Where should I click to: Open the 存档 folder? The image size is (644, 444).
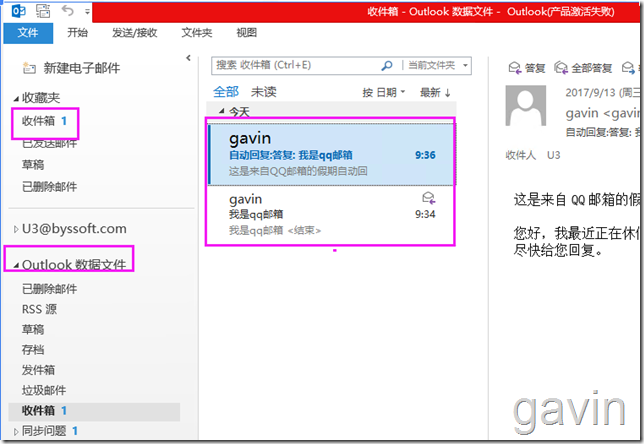click(x=33, y=350)
